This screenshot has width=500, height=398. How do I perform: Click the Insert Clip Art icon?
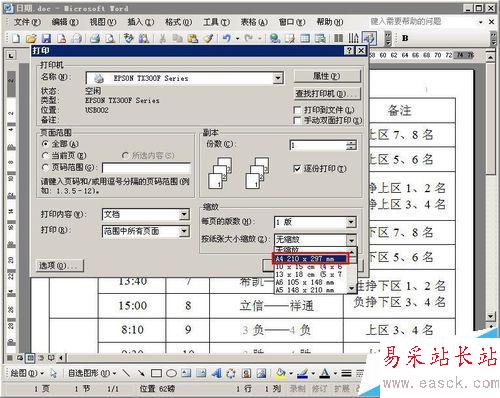coord(246,373)
